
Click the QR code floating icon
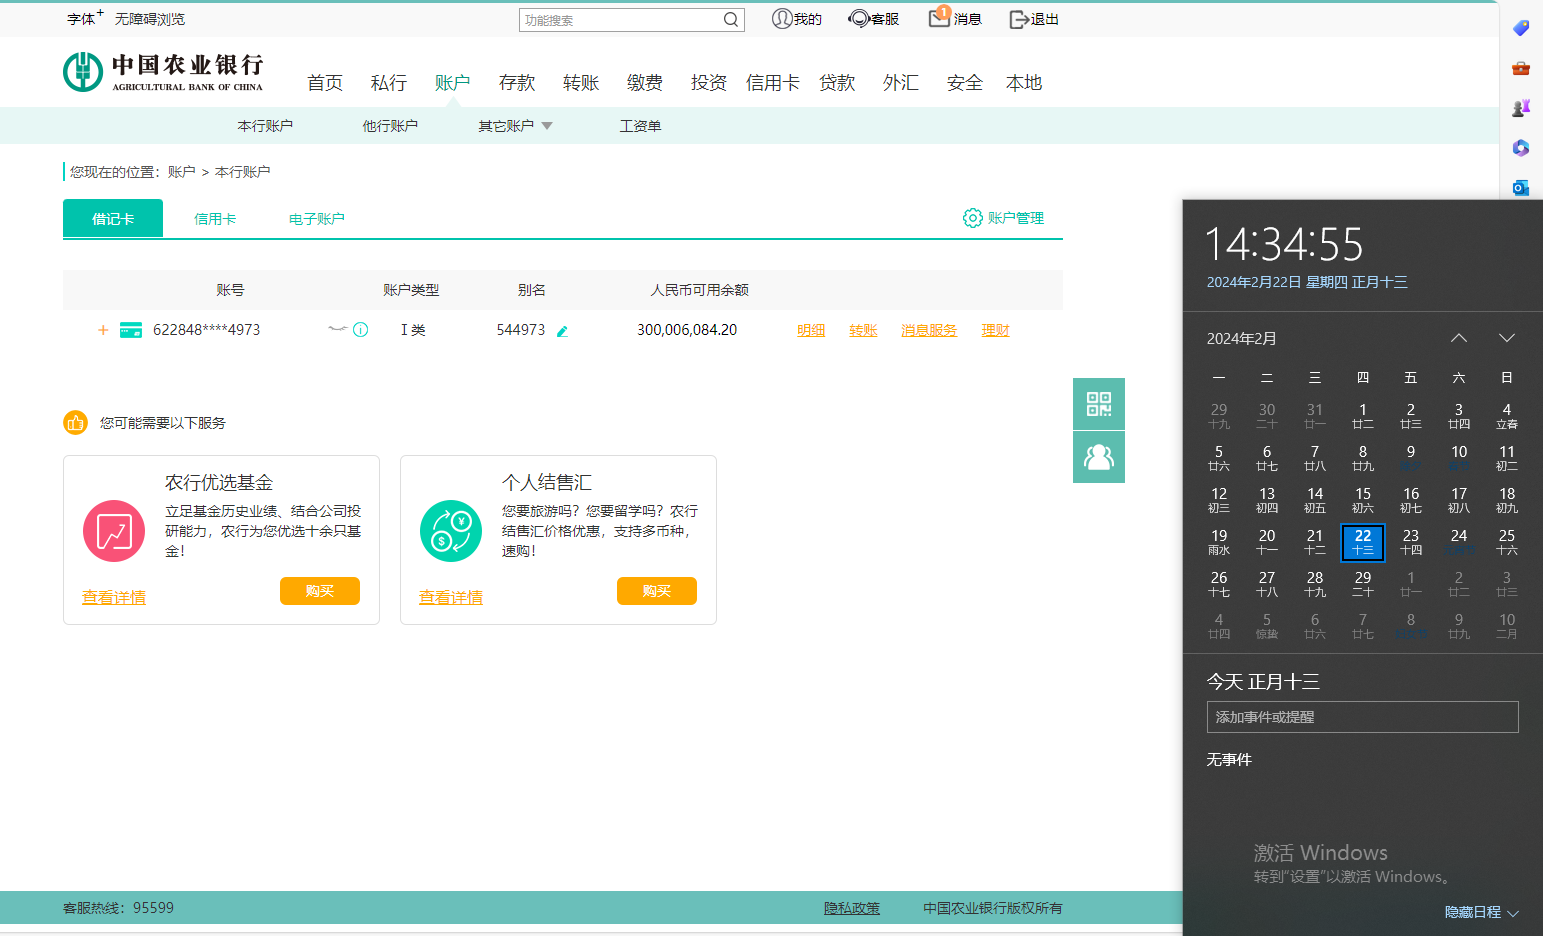click(x=1098, y=404)
